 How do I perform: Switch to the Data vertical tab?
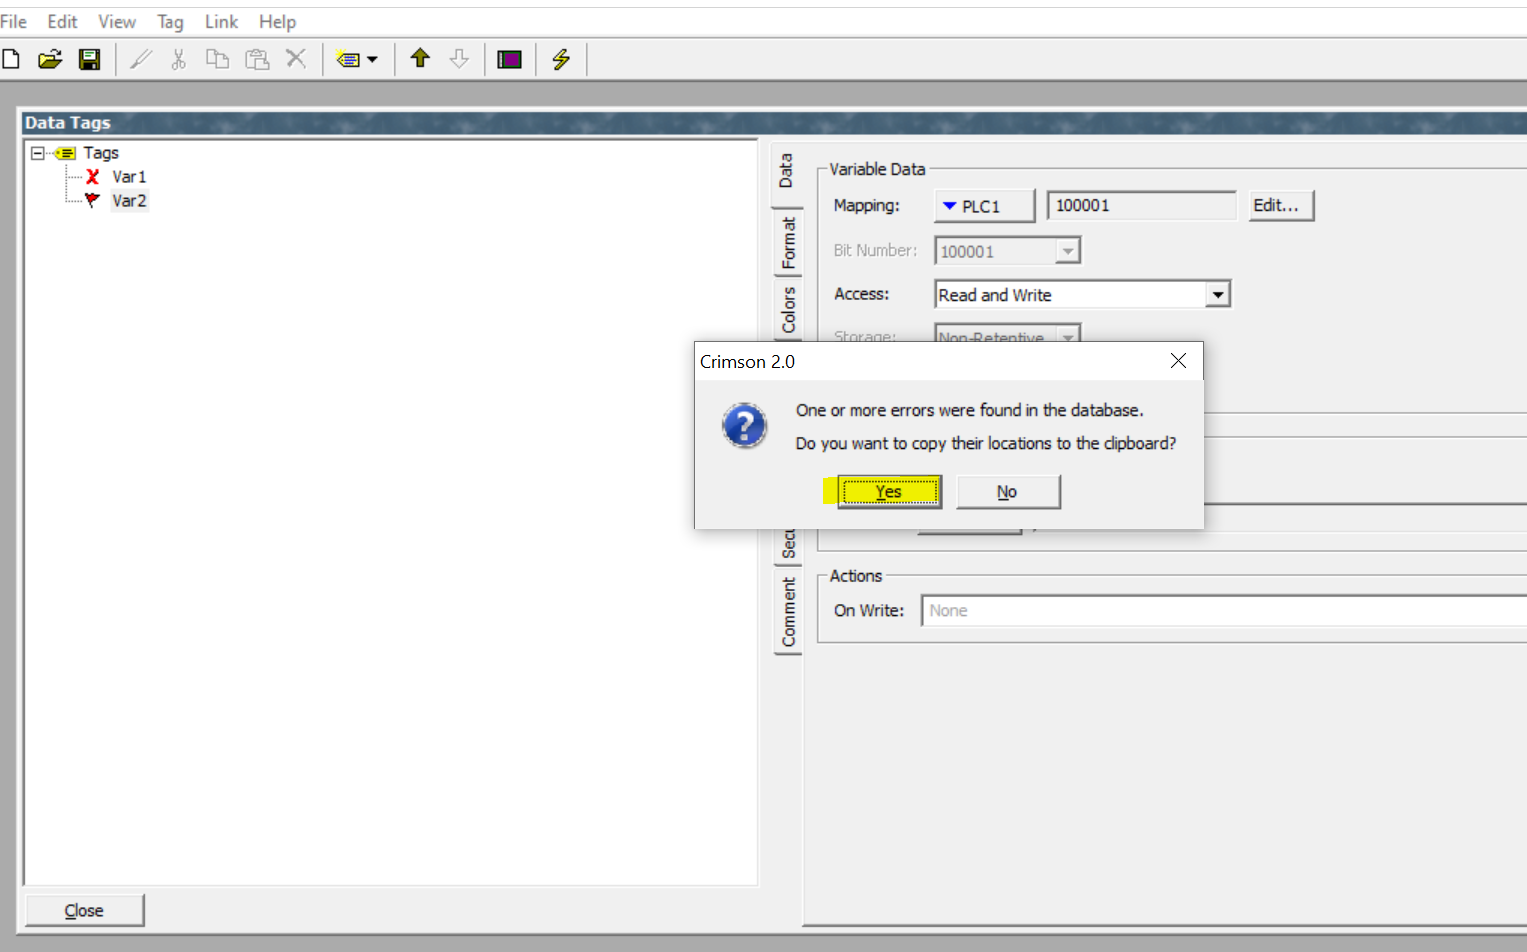pyautogui.click(x=786, y=171)
